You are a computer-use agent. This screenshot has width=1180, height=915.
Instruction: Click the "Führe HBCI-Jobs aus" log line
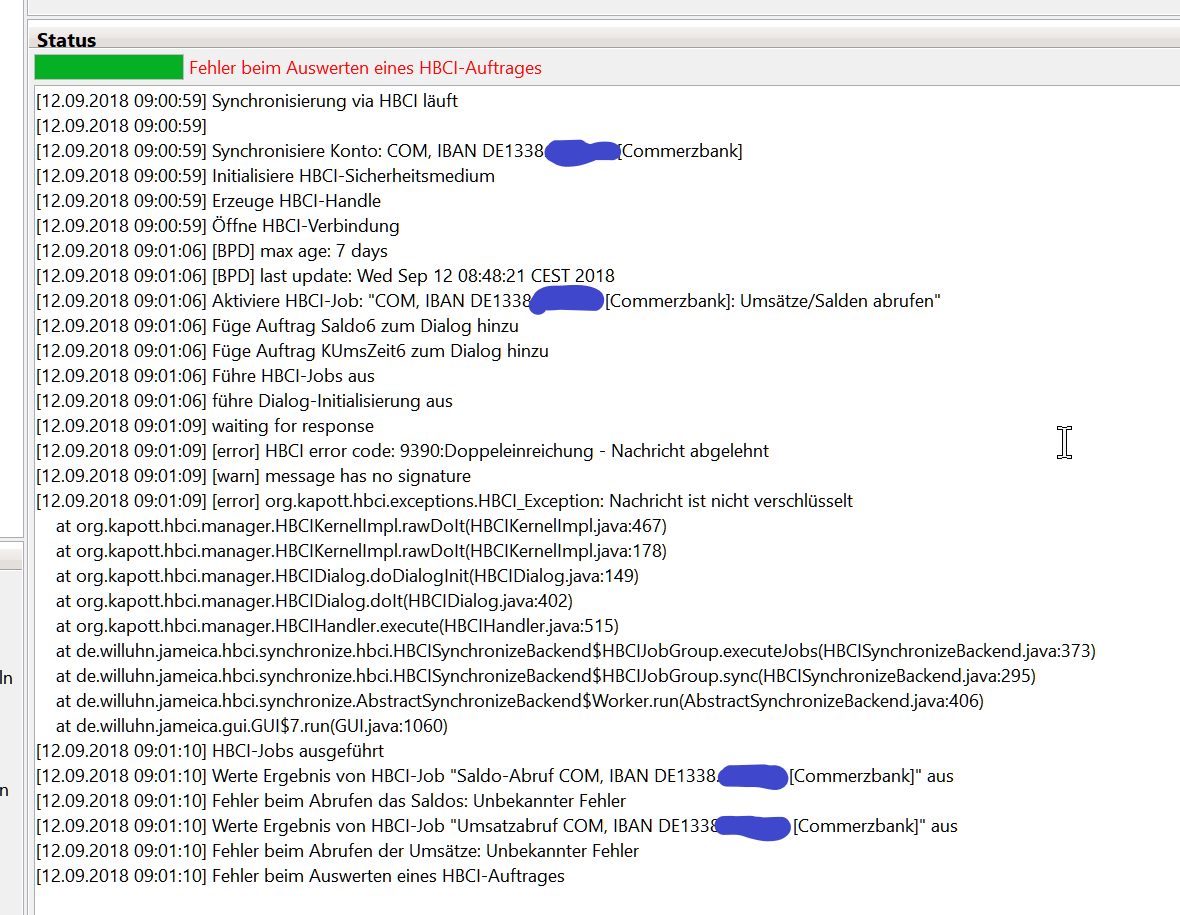[293, 376]
